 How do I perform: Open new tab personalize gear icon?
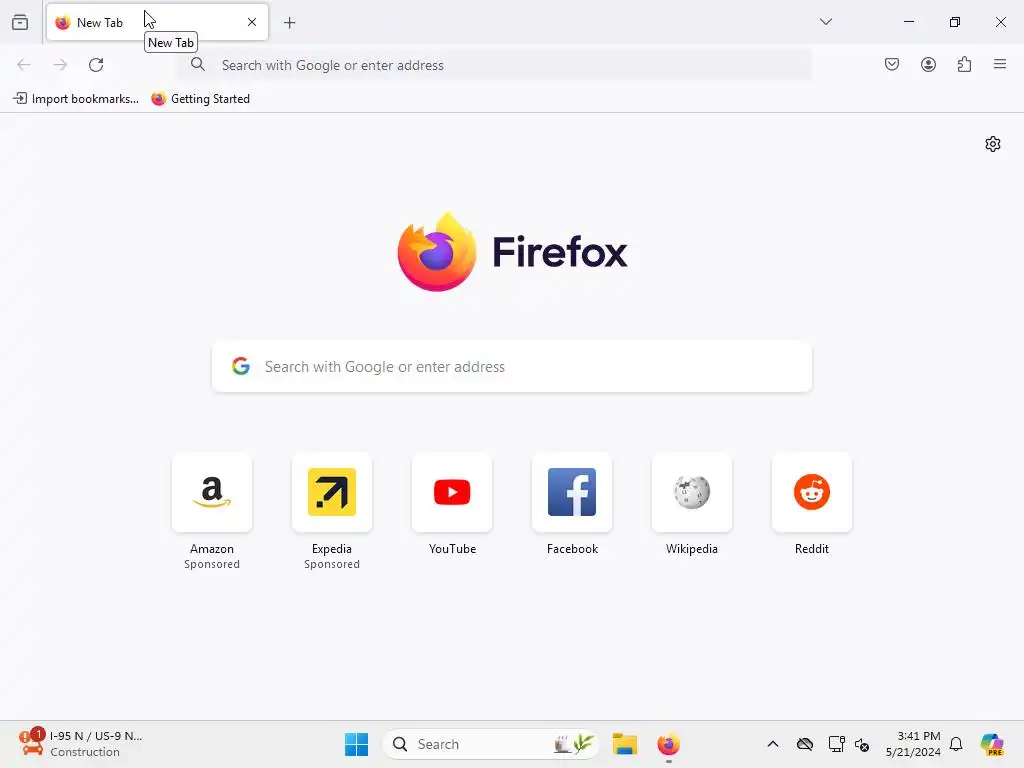(x=993, y=144)
